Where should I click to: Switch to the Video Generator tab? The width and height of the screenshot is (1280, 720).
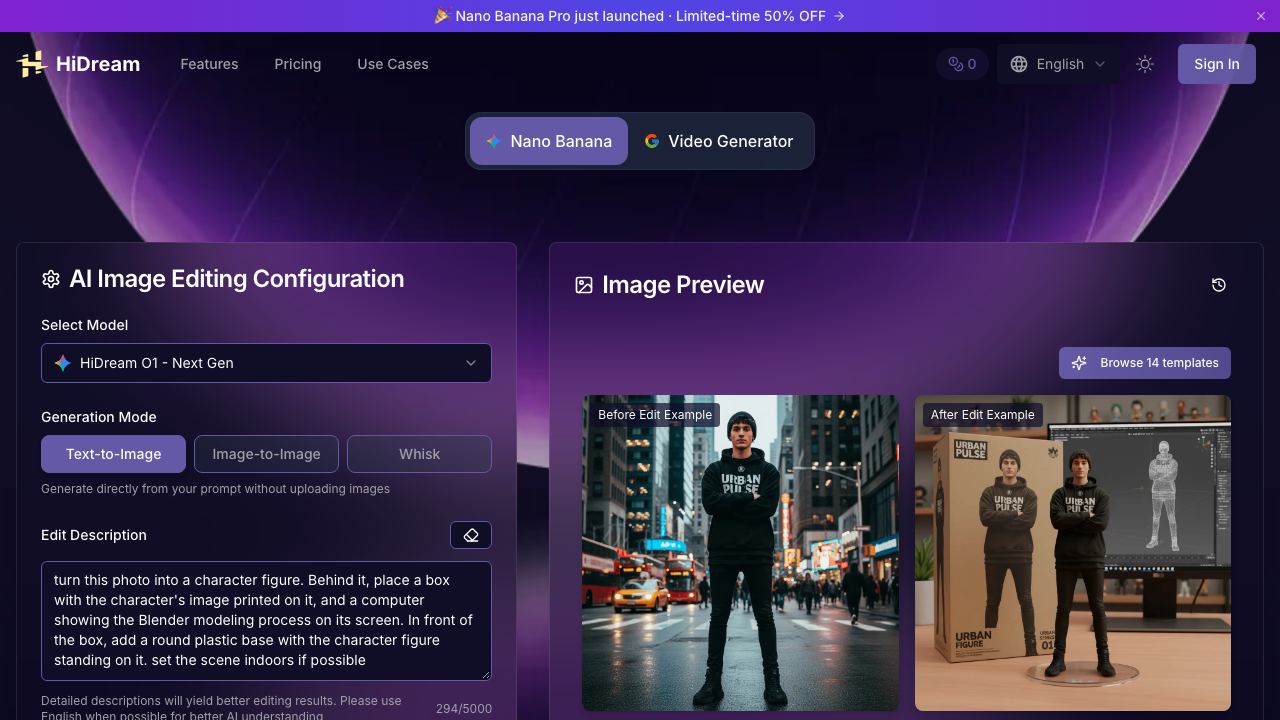click(x=719, y=141)
